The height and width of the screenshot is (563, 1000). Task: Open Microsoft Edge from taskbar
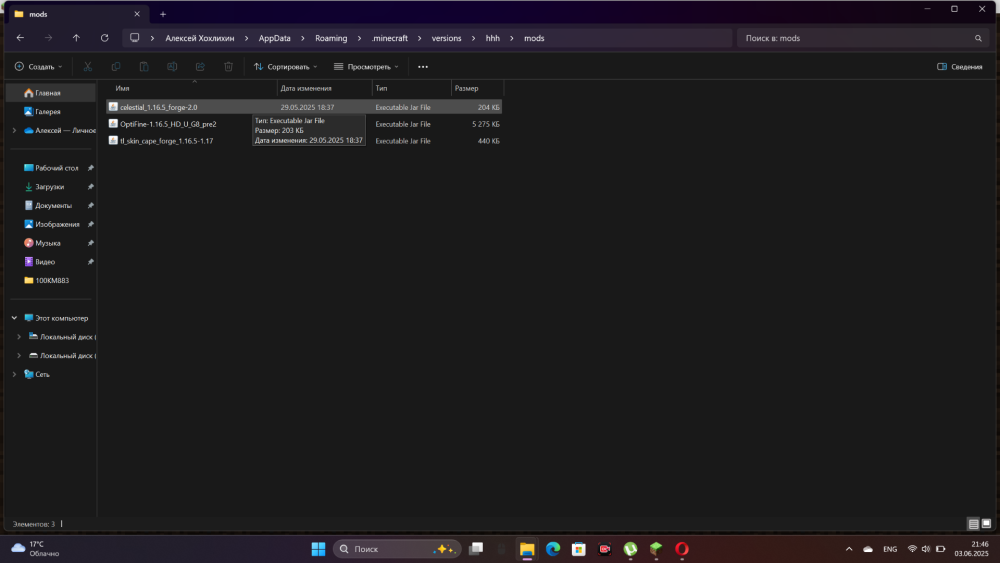pos(553,549)
